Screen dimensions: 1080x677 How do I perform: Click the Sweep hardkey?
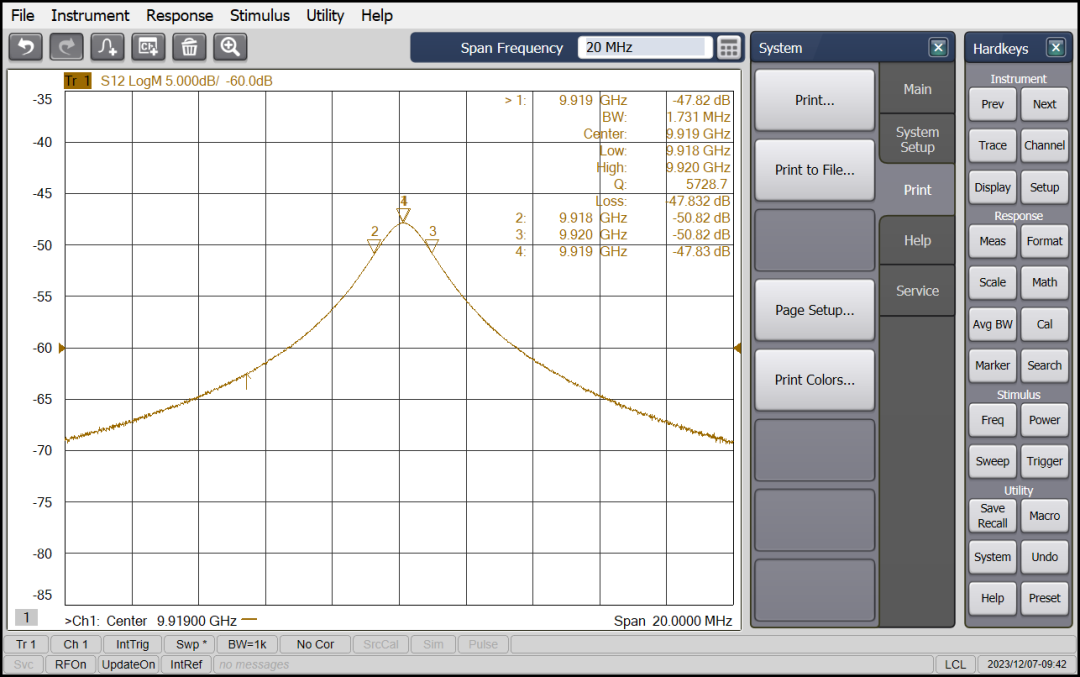tap(993, 461)
